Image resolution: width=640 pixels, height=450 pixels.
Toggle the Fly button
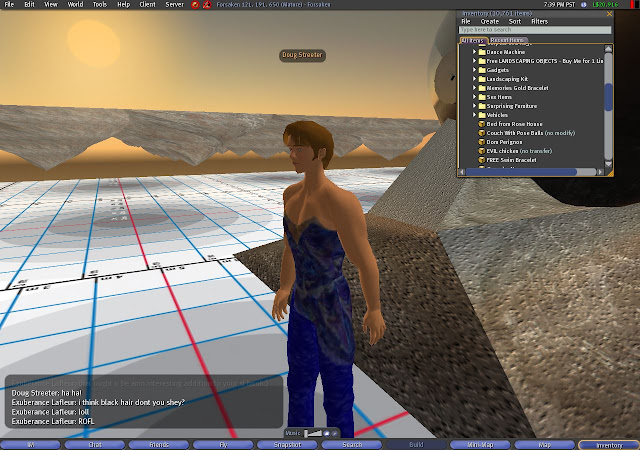coord(223,445)
